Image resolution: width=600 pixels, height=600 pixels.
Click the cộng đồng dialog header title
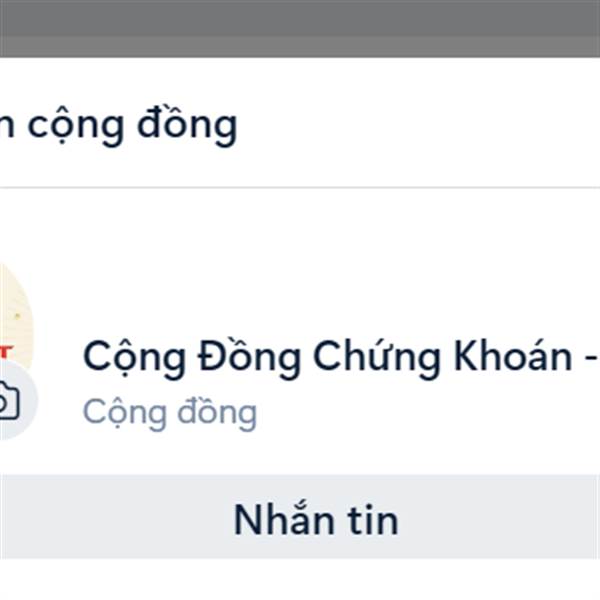point(118,126)
